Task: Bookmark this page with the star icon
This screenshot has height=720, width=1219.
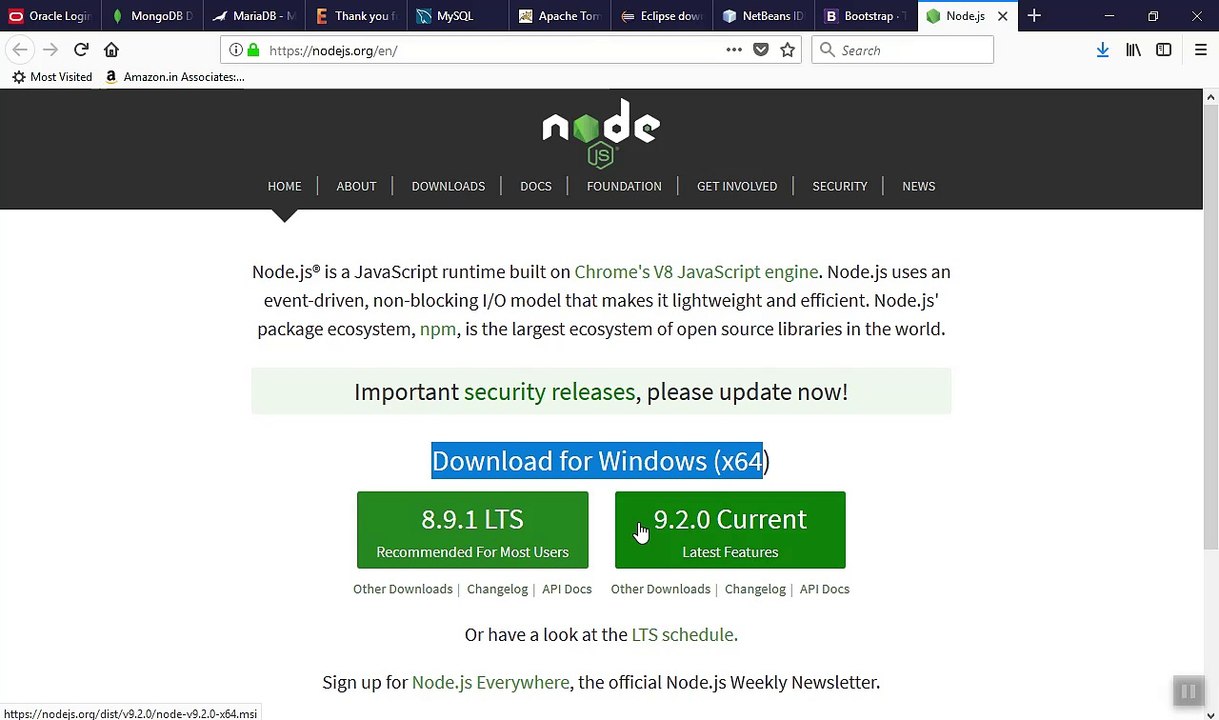Action: [788, 50]
